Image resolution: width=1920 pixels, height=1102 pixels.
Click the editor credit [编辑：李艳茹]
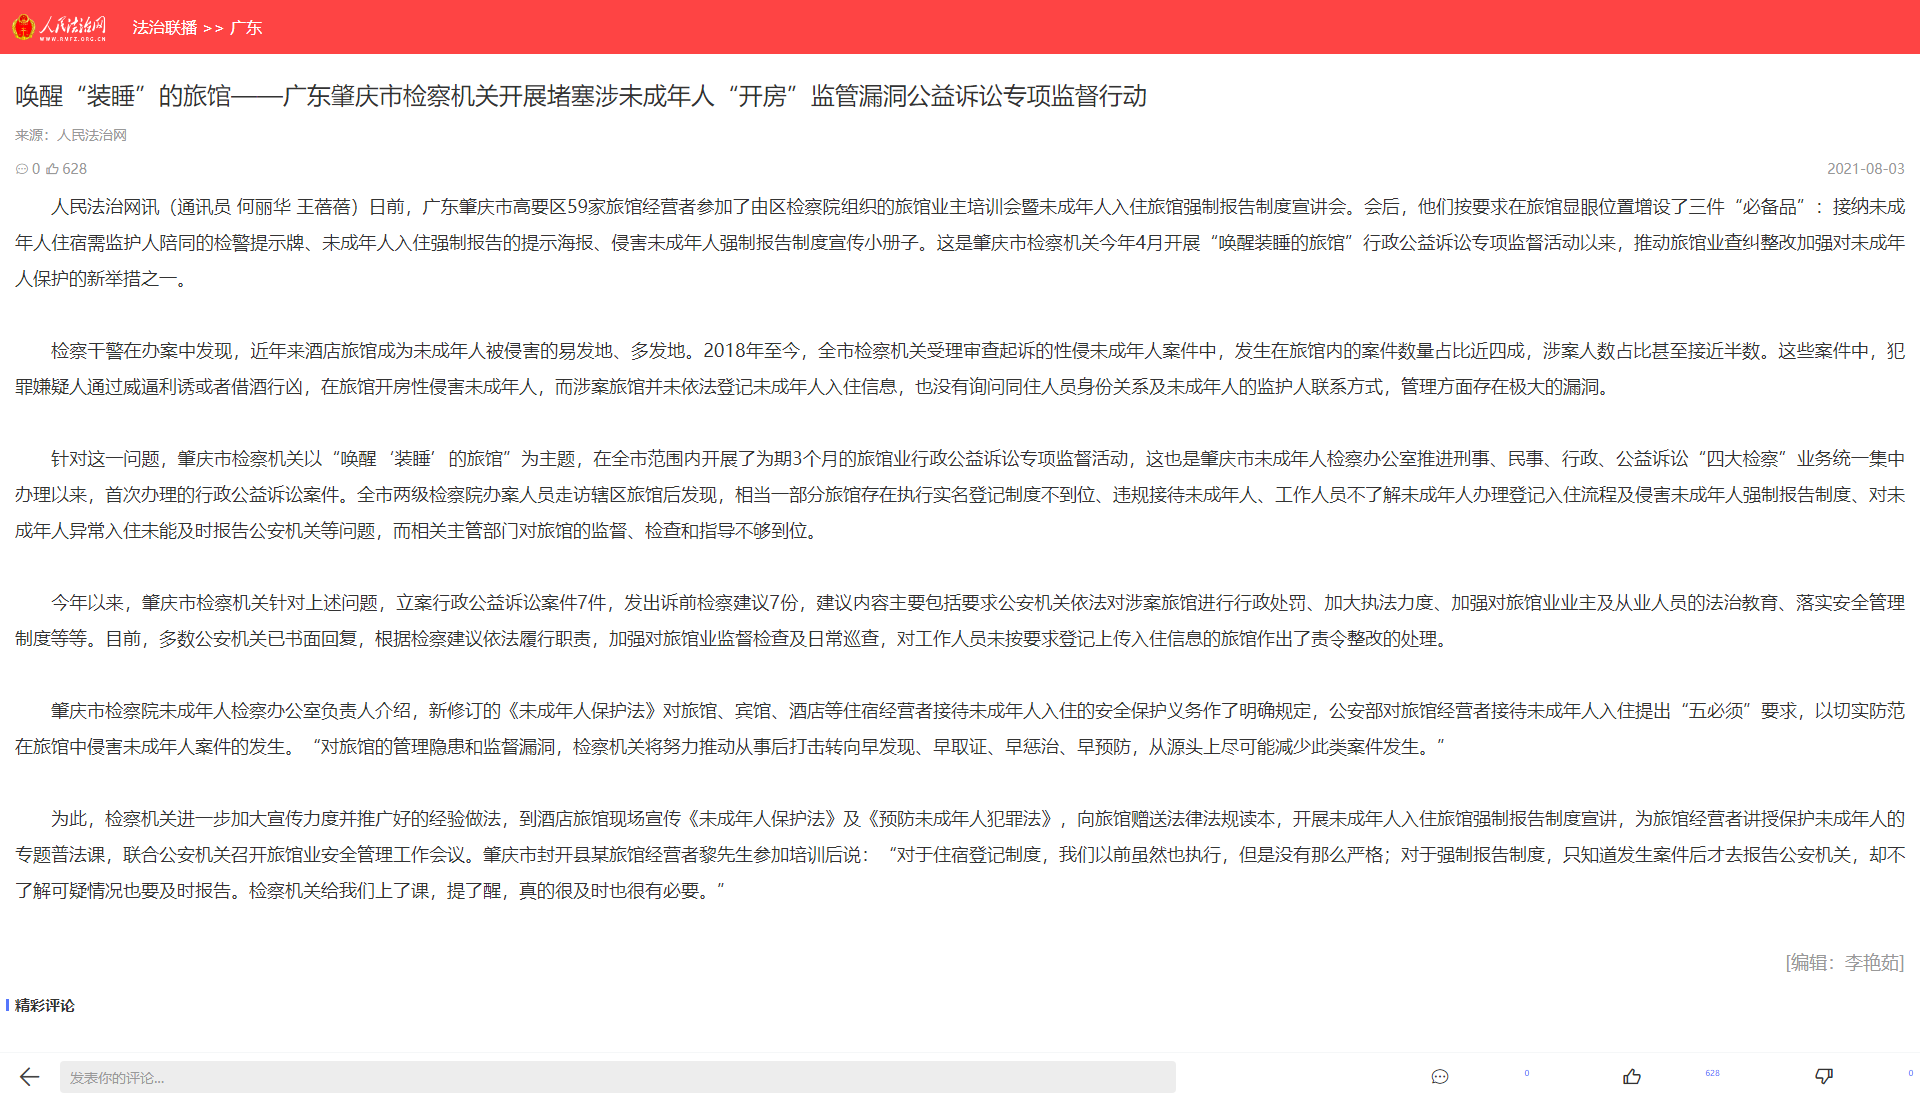(x=1845, y=962)
